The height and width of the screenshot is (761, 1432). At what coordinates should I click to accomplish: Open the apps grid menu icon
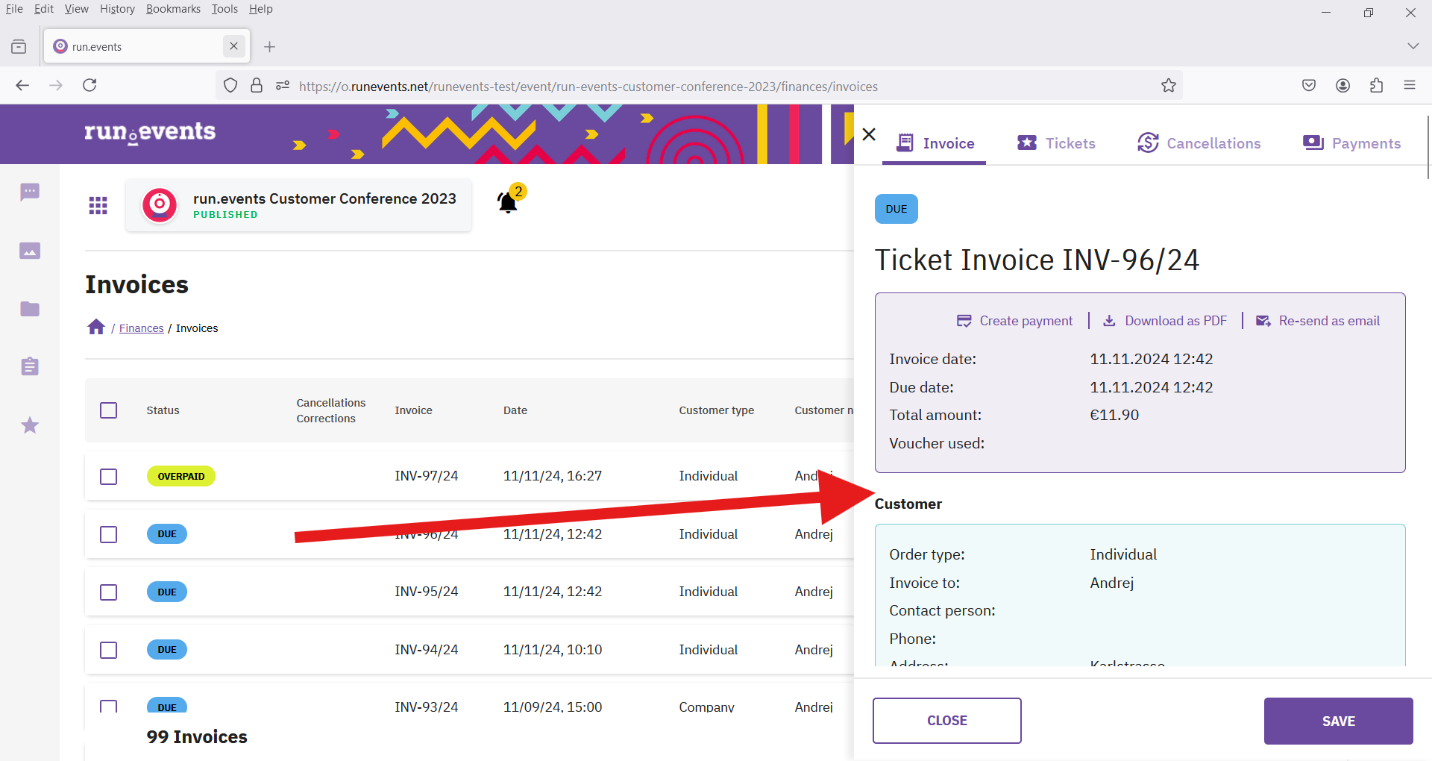98,205
